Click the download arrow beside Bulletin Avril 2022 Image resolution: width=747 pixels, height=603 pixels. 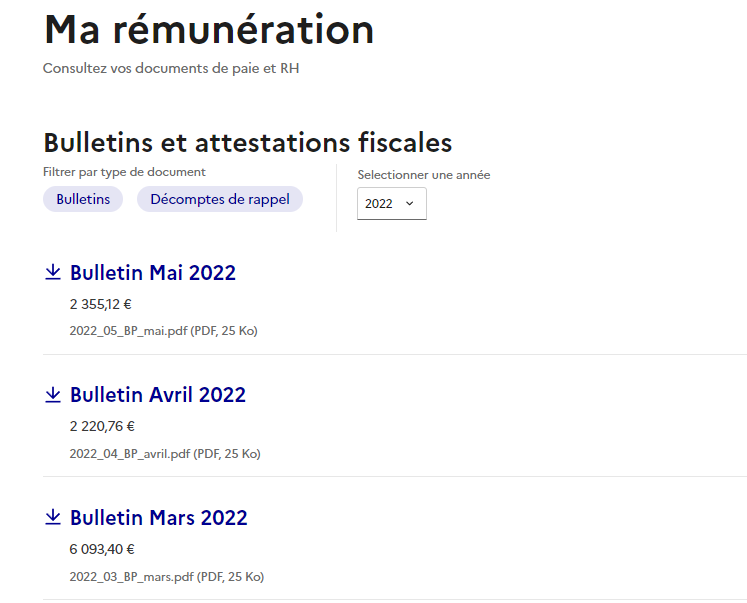pyautogui.click(x=53, y=395)
